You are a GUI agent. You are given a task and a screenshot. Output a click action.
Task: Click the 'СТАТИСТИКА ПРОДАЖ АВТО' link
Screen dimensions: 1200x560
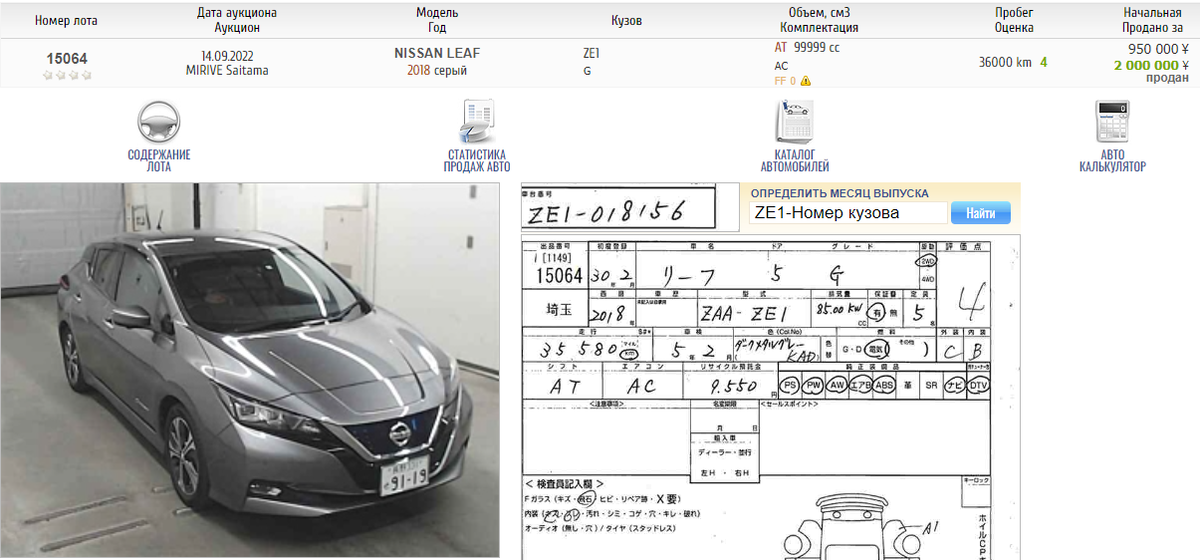point(477,161)
